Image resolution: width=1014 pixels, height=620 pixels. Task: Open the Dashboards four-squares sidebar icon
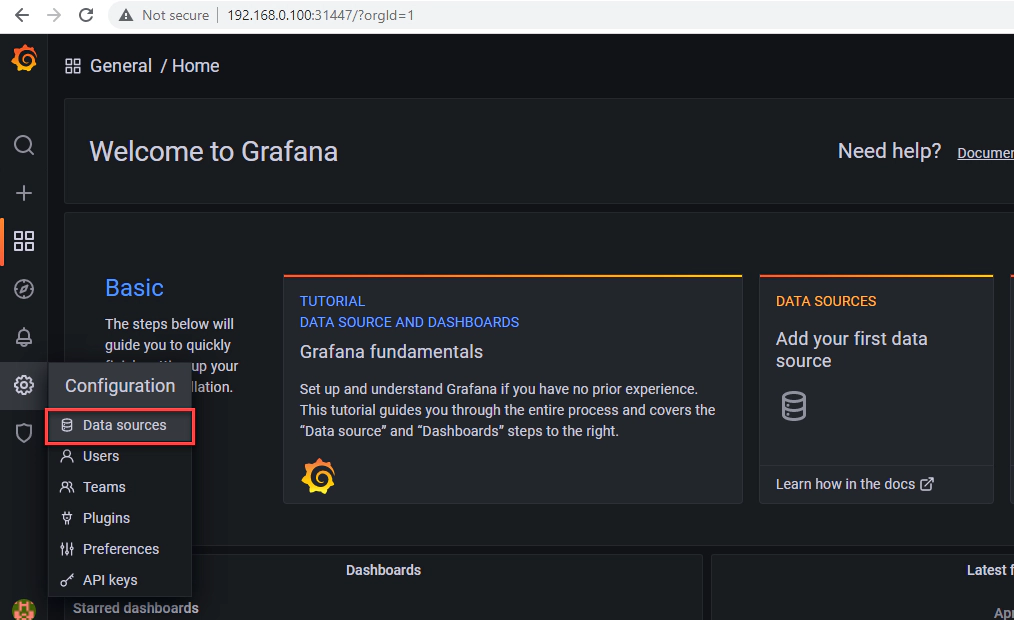[x=24, y=241]
